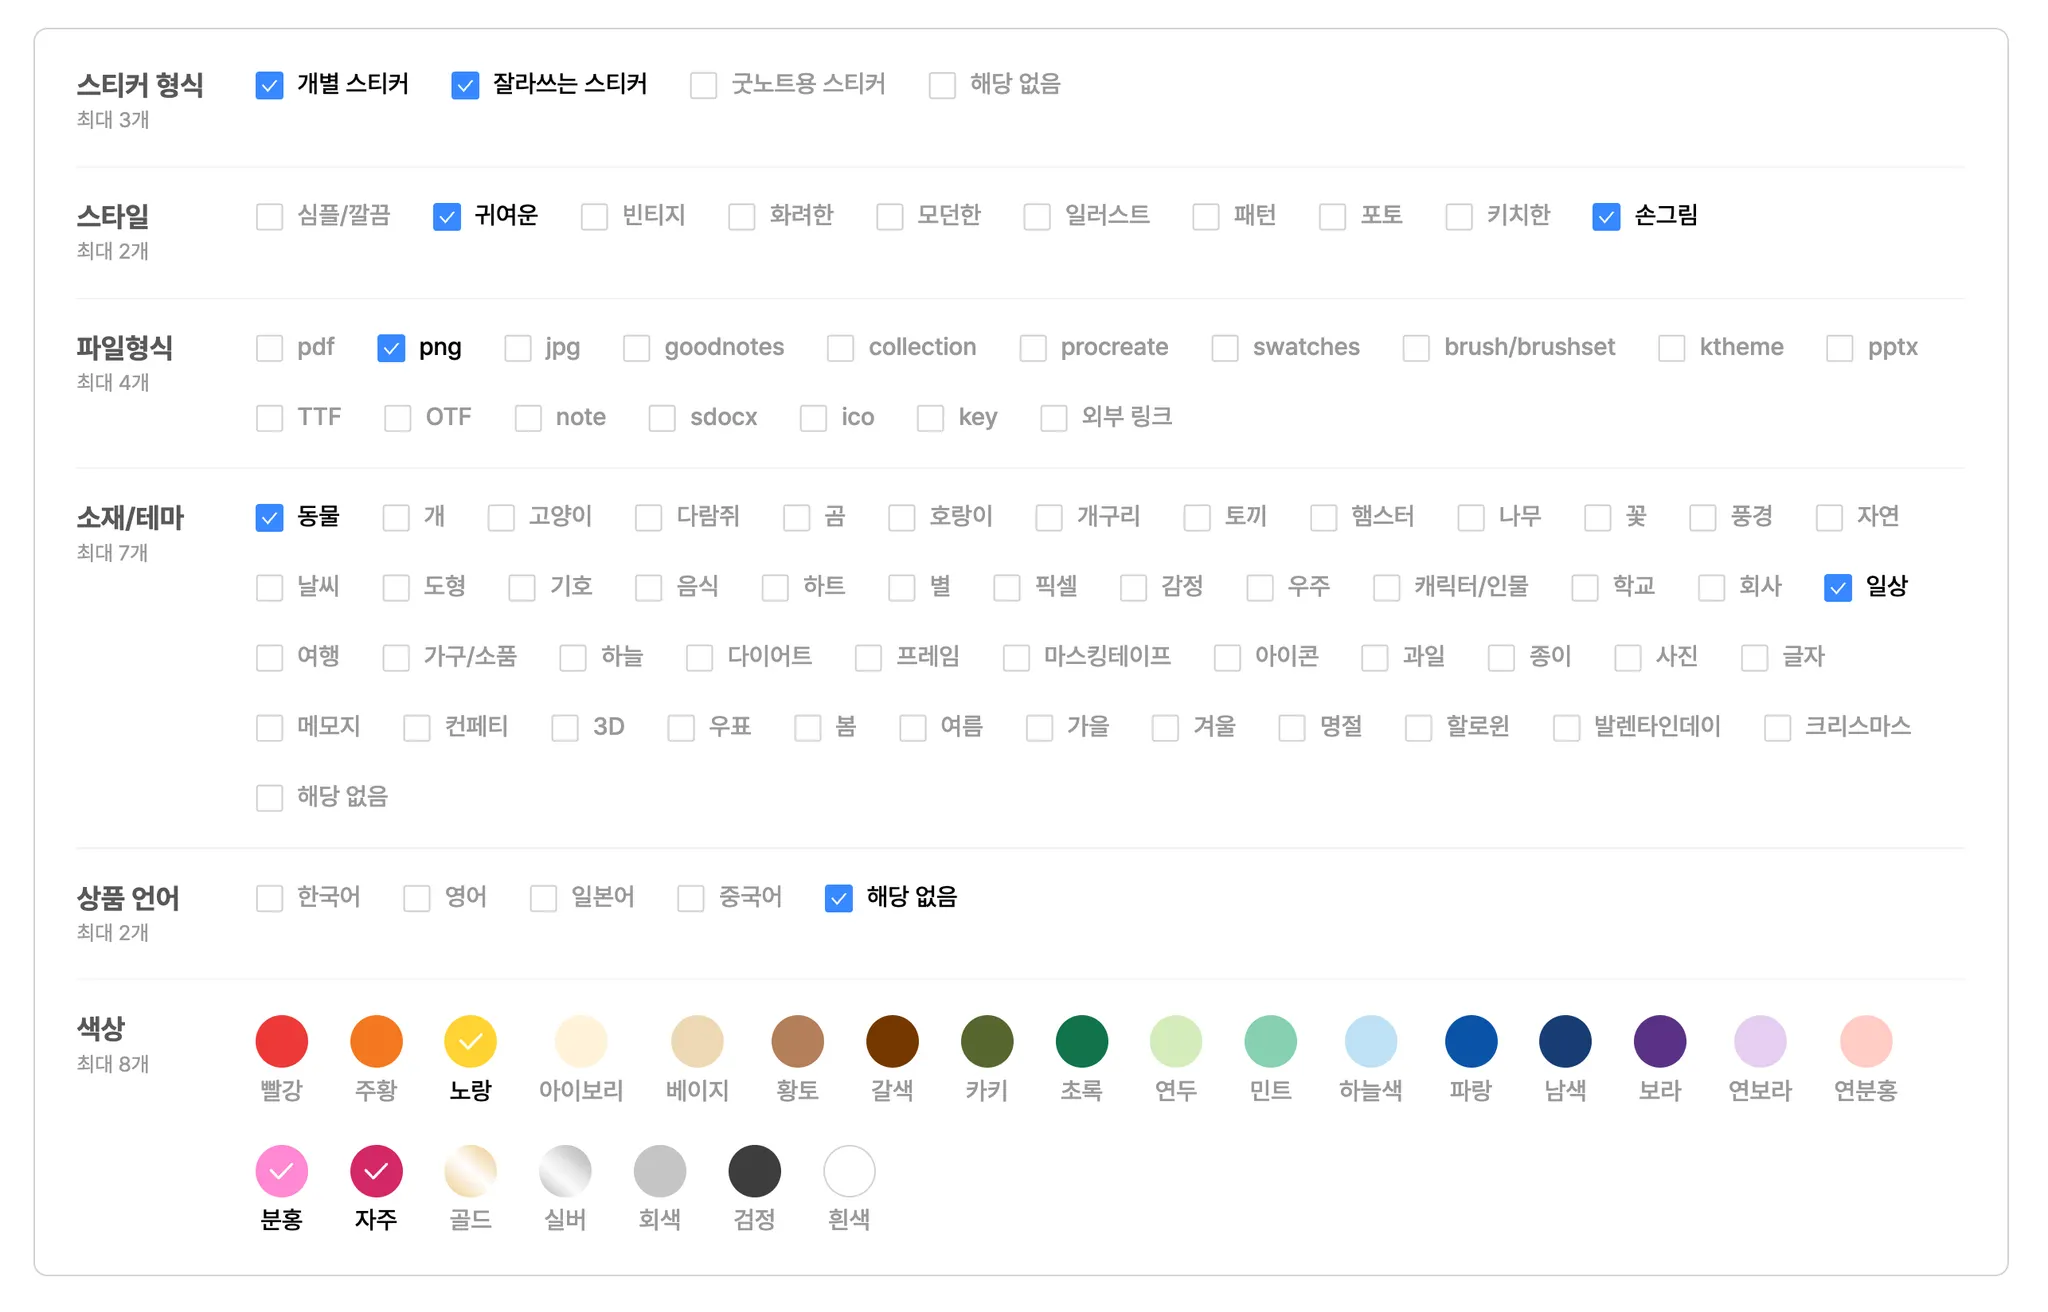Enable the 빈티지 style checkbox
Screen dimensions: 2048x1312
tap(594, 216)
